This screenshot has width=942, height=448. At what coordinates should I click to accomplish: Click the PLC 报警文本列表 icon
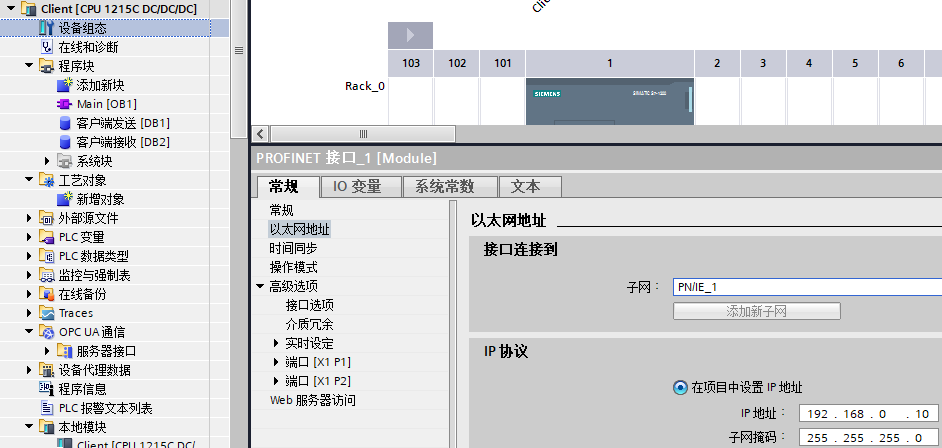(x=47, y=408)
